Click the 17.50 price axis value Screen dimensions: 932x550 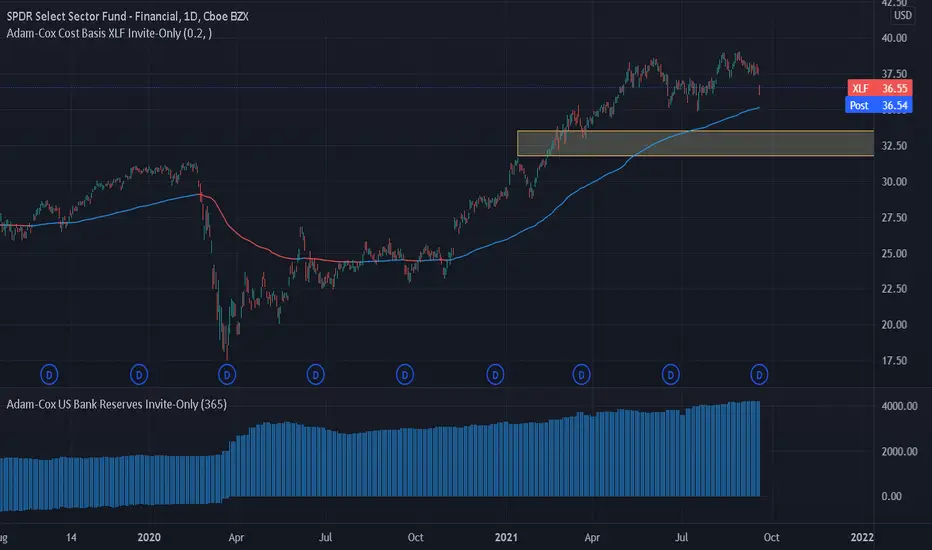pyautogui.click(x=894, y=360)
